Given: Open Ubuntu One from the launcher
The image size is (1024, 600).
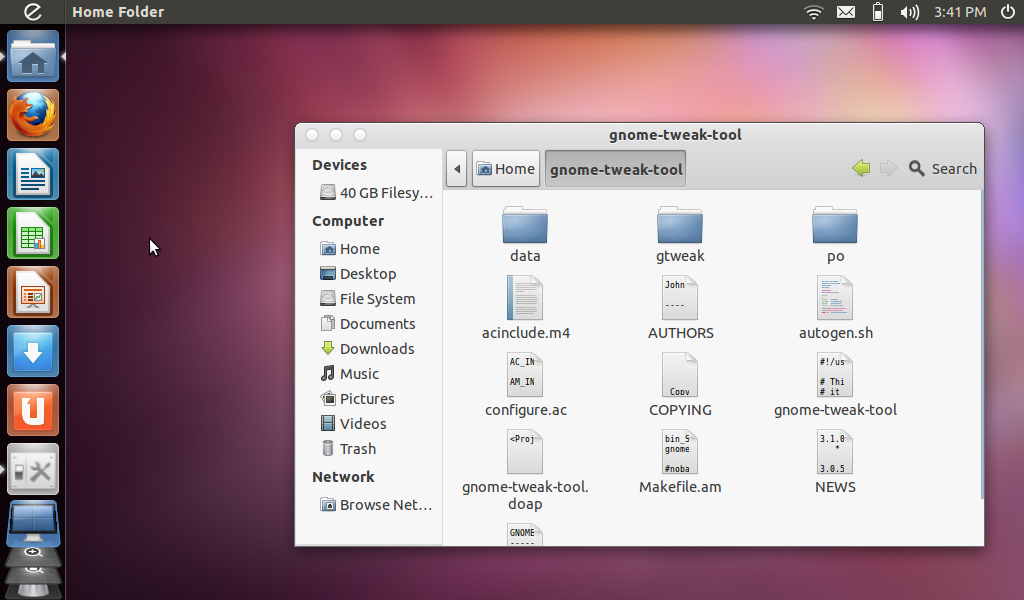Looking at the screenshot, I should 33,410.
